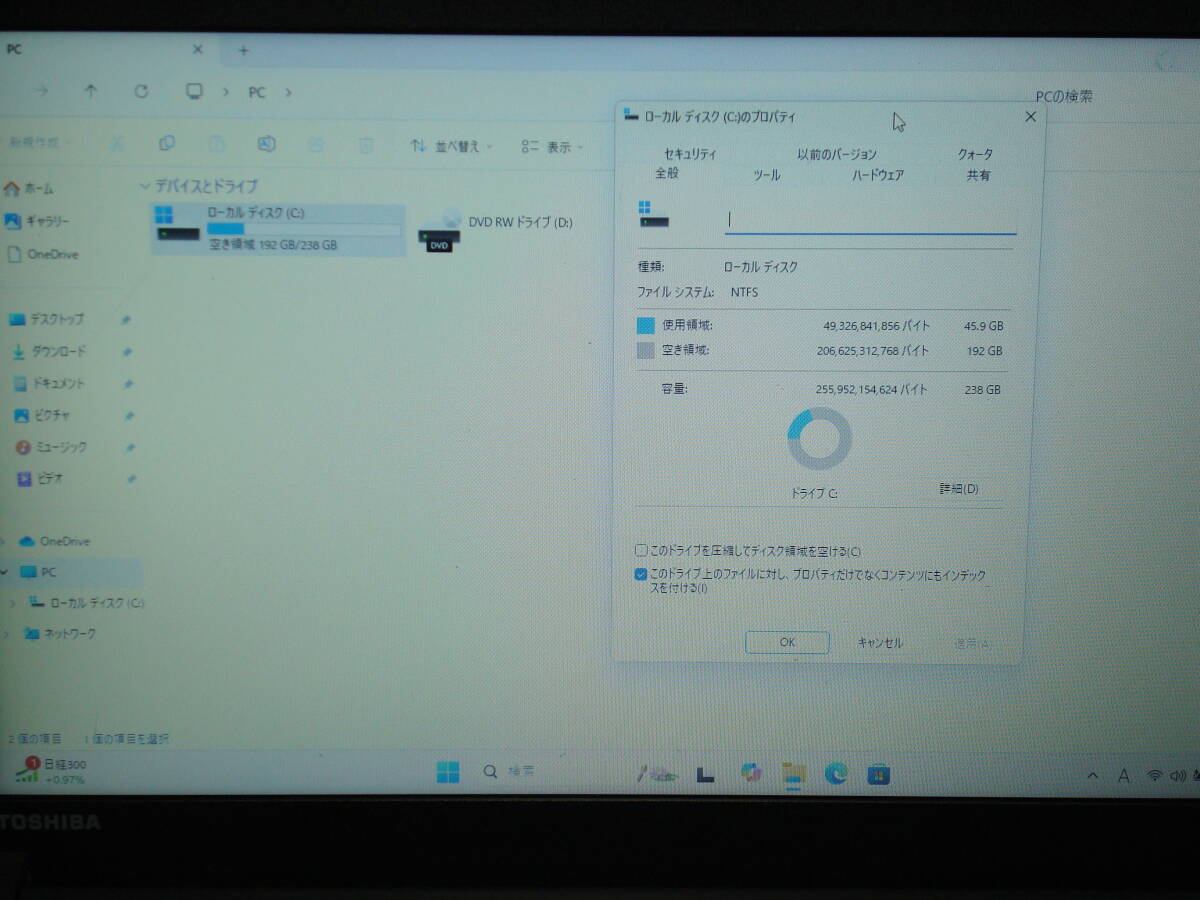Toggle the search icon in the taskbar
The image size is (1200, 900).
point(490,771)
